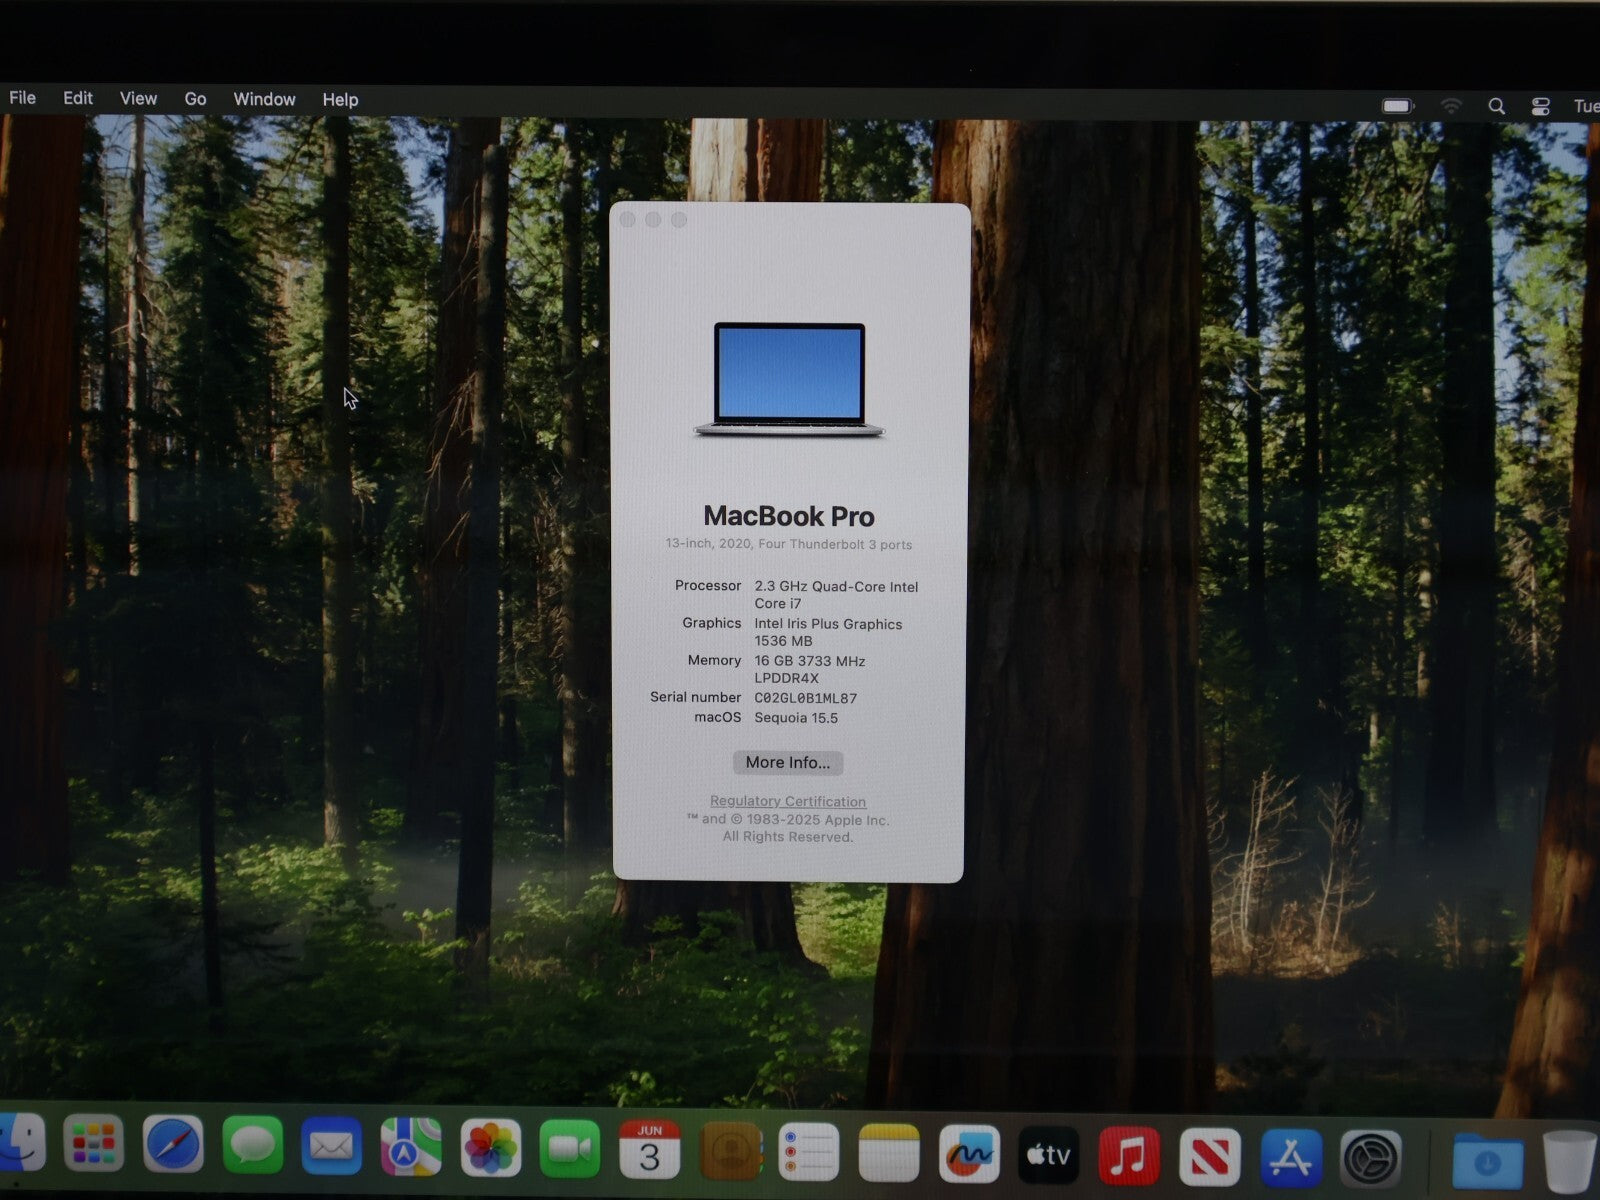
Task: Open the Edit menu
Action: pyautogui.click(x=78, y=98)
